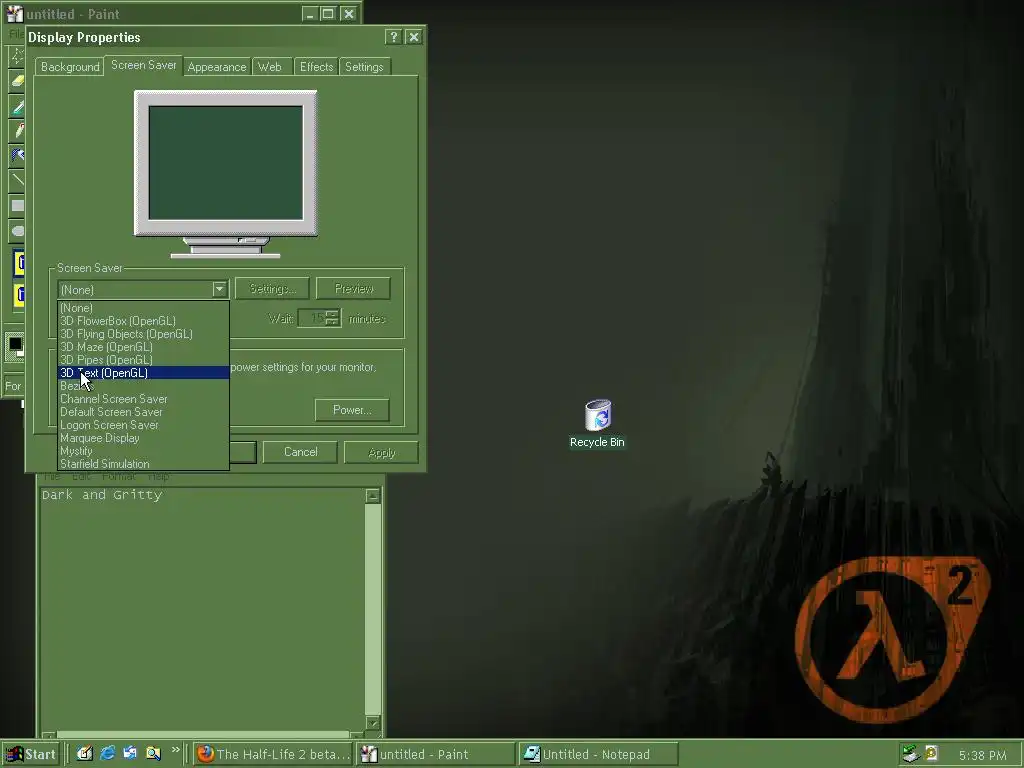Click the black foreground color box in Paint
Viewport: 1024px width, 768px height.
[x=14, y=344]
